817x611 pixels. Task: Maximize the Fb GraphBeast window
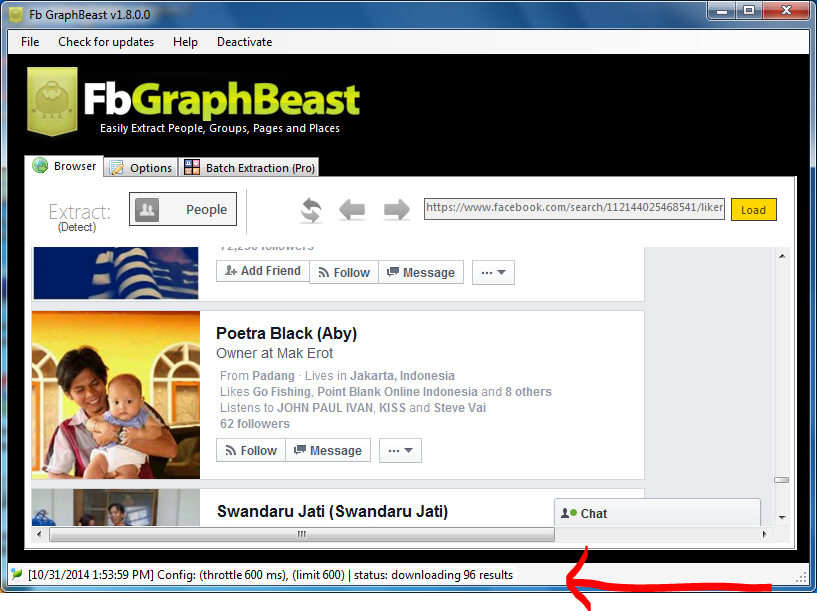click(x=749, y=10)
